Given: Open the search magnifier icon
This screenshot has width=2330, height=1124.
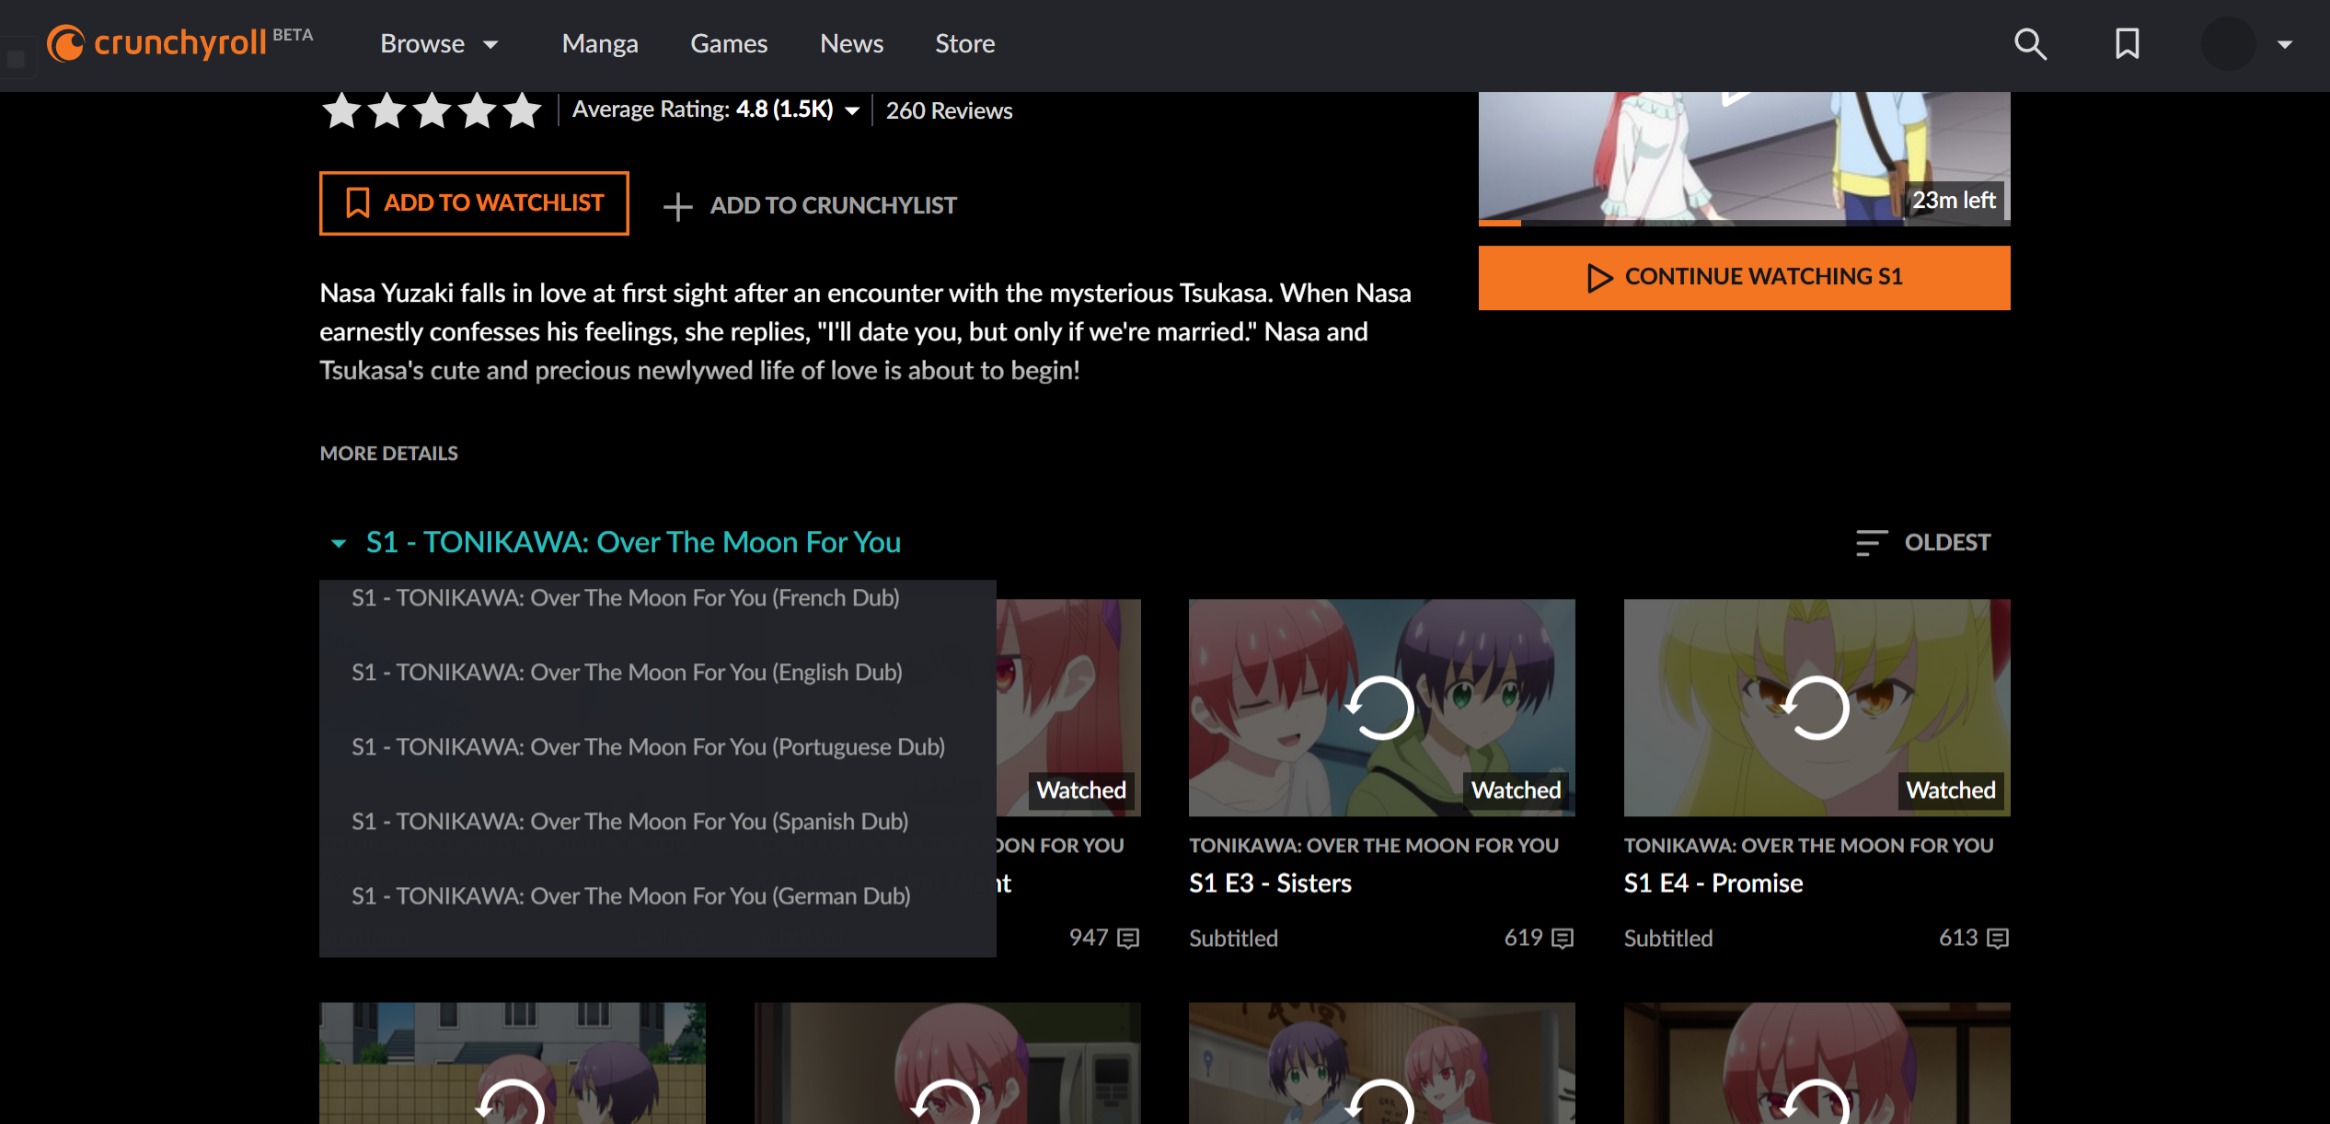Looking at the screenshot, I should (2030, 44).
